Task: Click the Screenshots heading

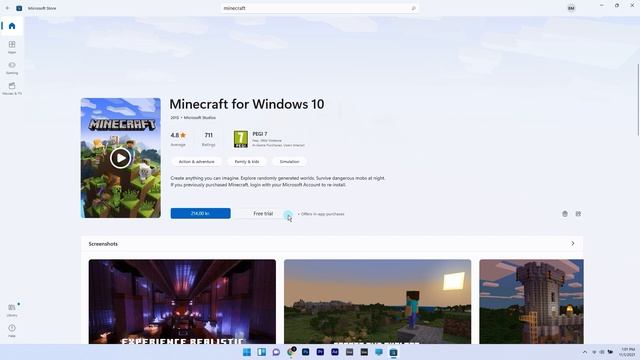Action: tap(103, 244)
